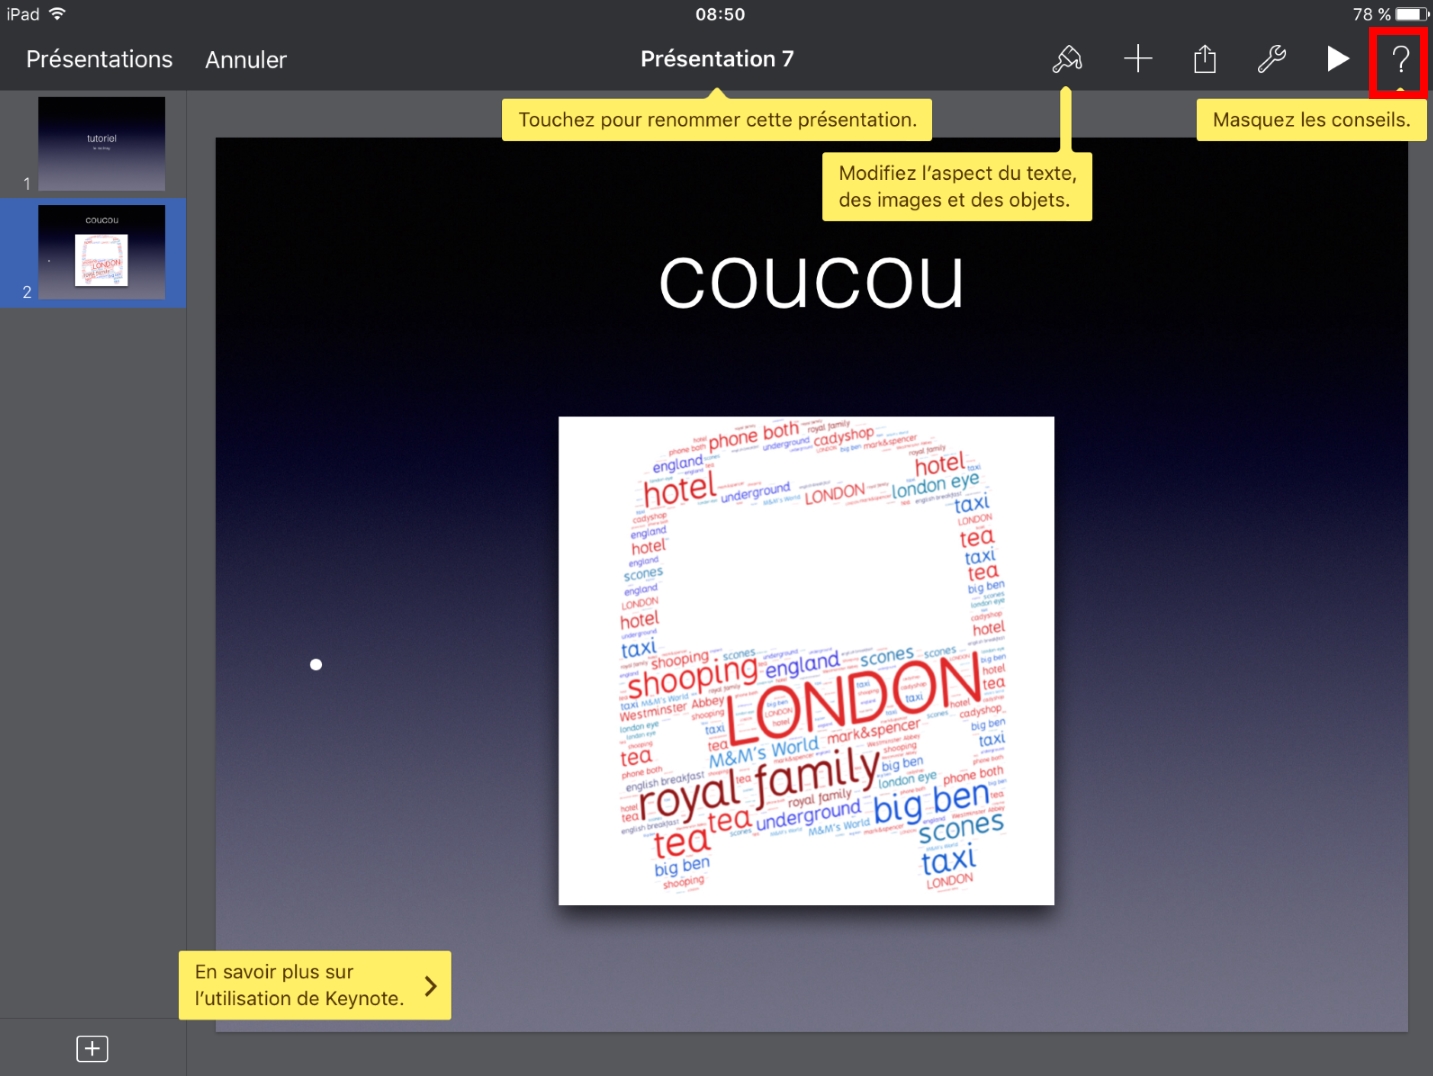Open the Format paintbrush tool

click(1067, 60)
